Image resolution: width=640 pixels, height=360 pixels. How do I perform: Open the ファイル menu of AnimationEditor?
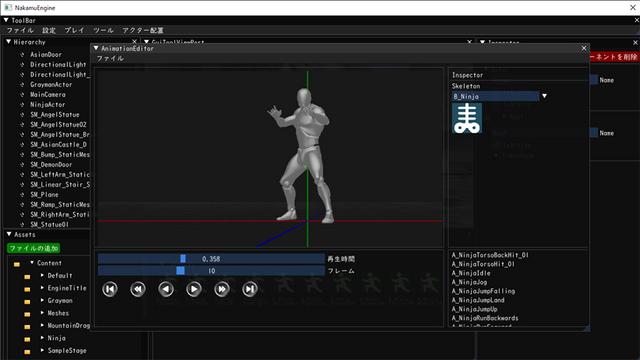110,58
